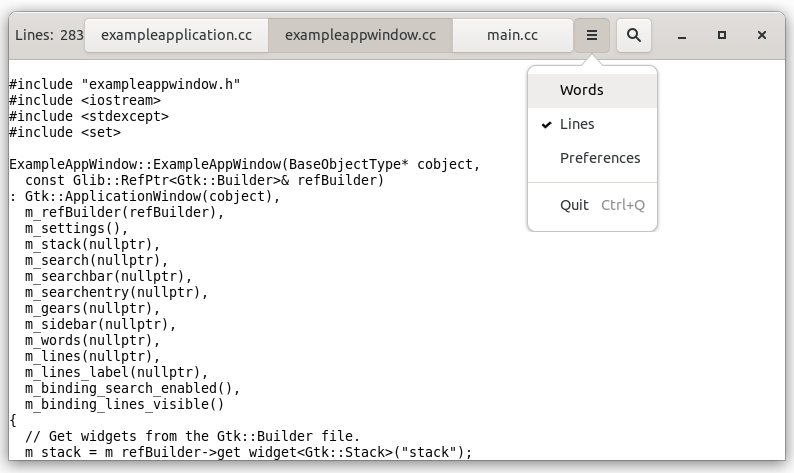Place cursor on #include <set> line
The width and height of the screenshot is (794, 473).
[x=65, y=132]
